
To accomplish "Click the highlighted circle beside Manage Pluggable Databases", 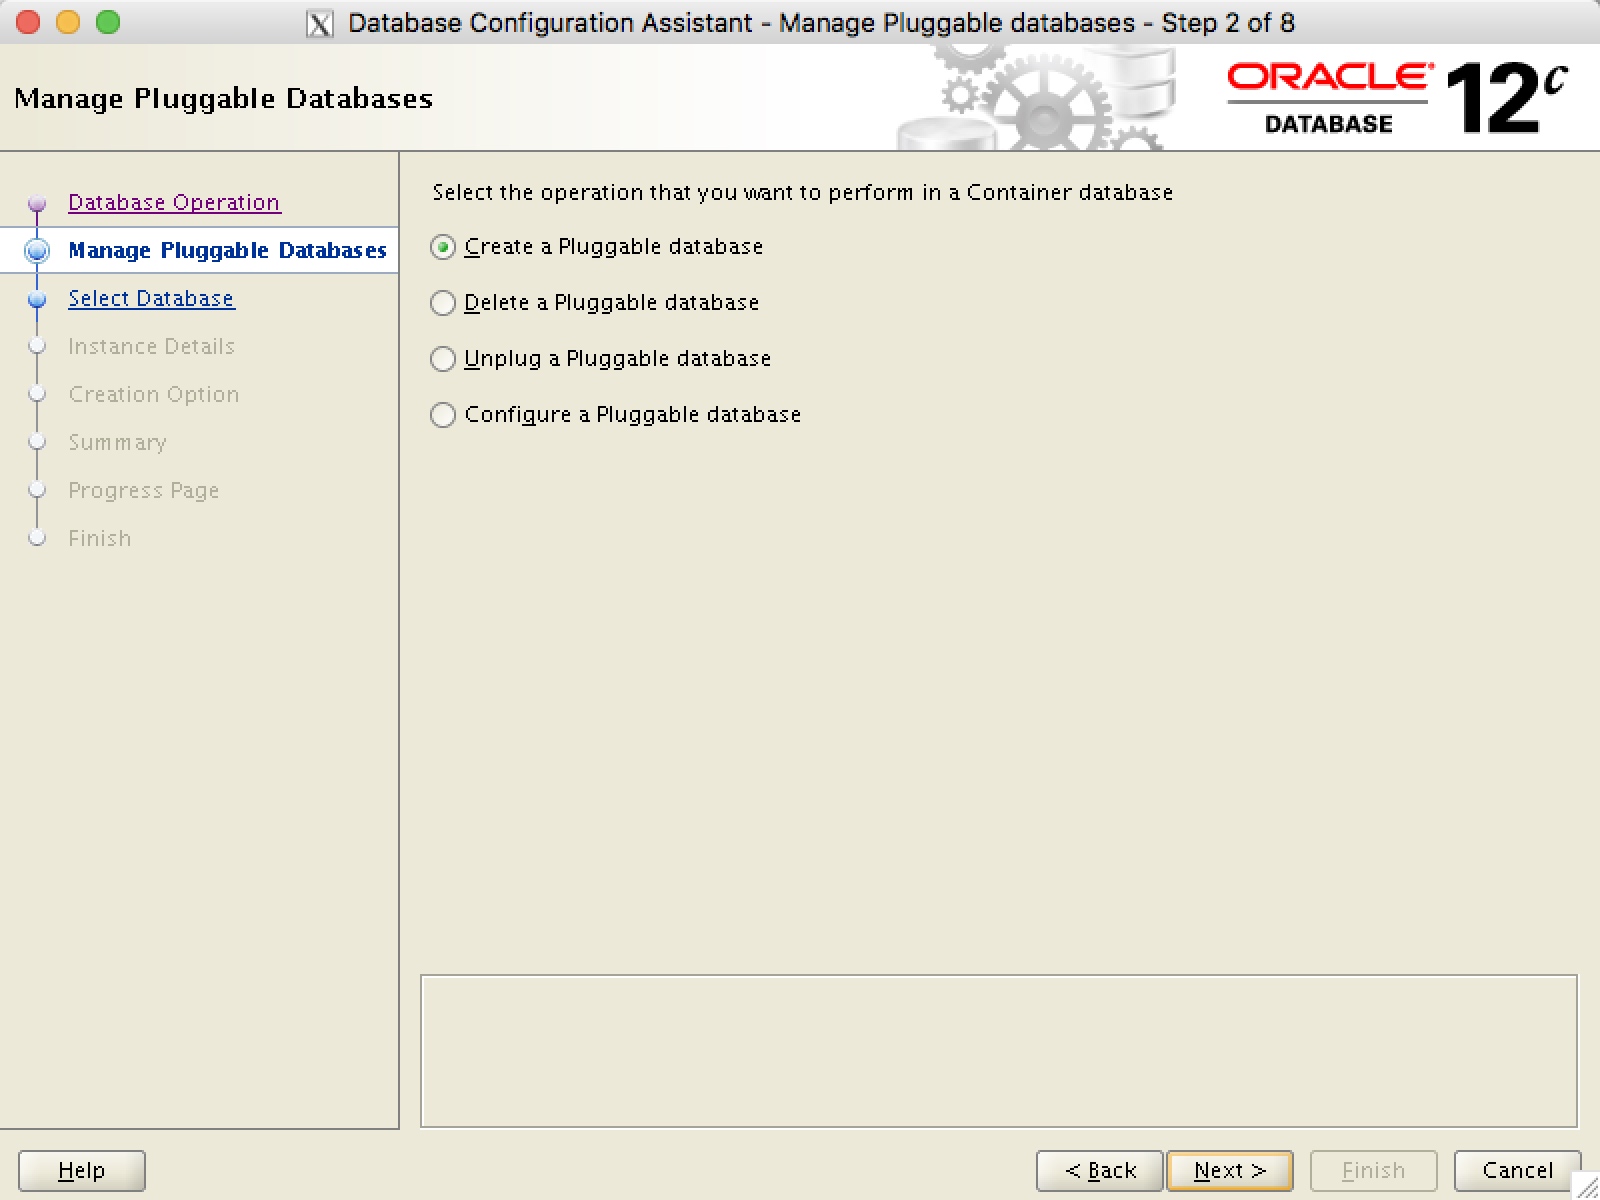I will pyautogui.click(x=38, y=250).
